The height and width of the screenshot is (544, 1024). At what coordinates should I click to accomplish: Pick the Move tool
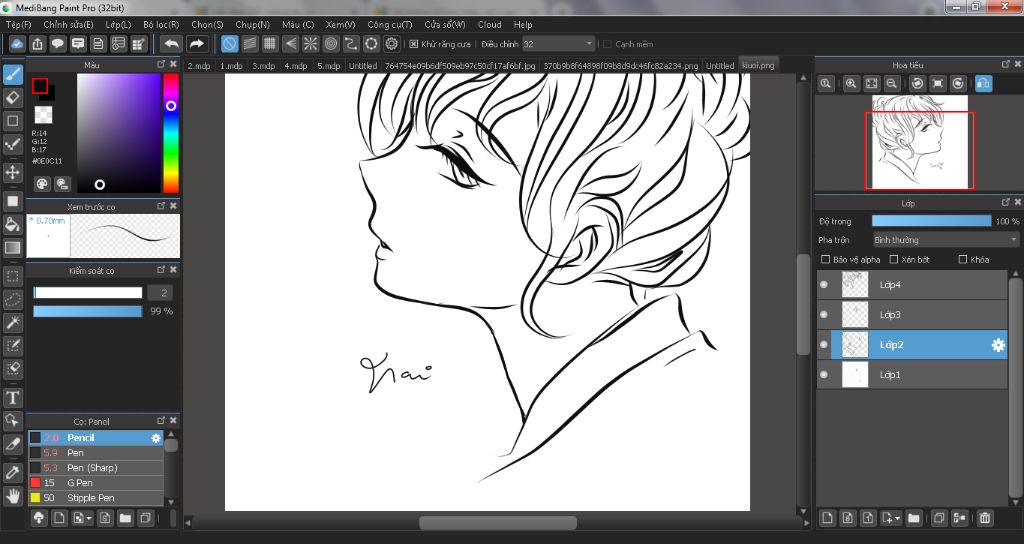coord(12,172)
